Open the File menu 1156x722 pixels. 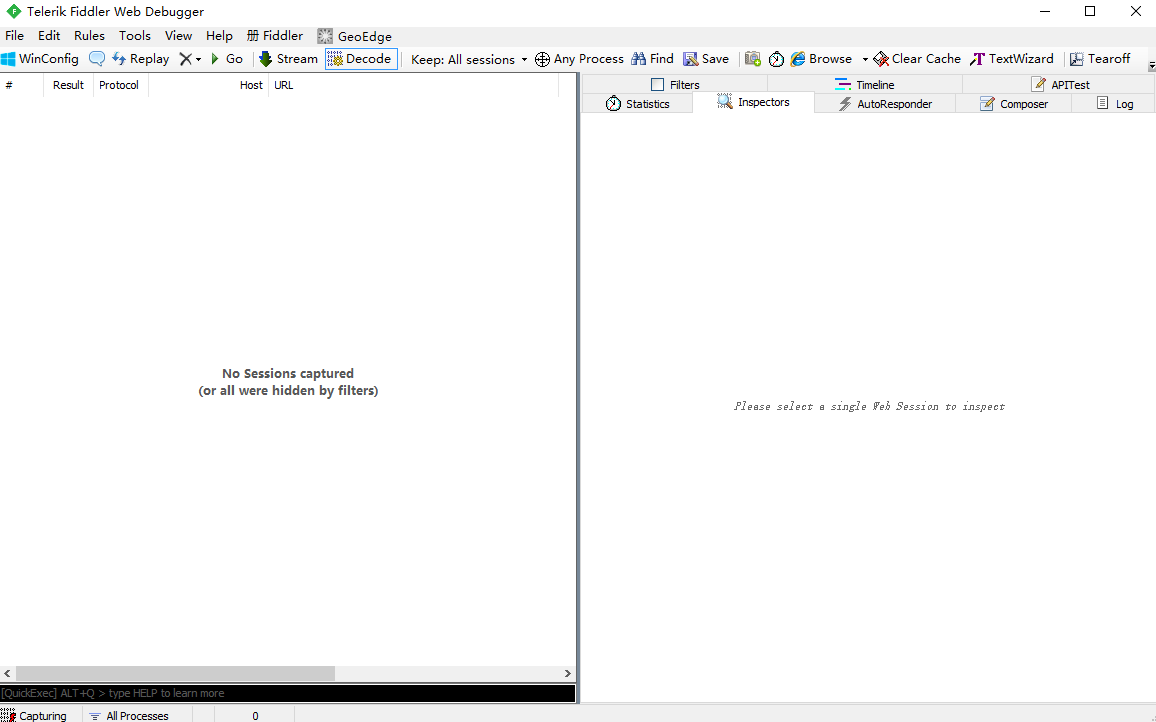pyautogui.click(x=14, y=35)
